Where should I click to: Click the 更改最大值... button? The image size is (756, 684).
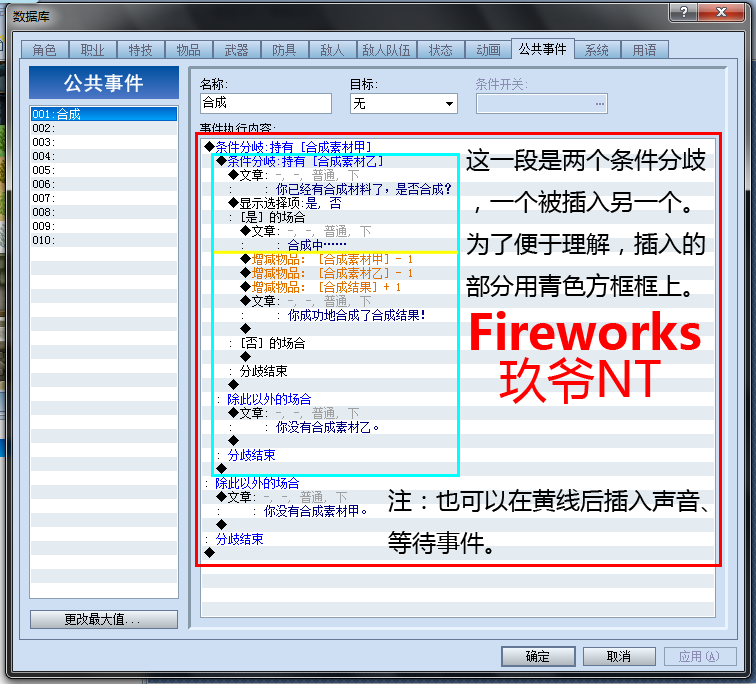[104, 619]
